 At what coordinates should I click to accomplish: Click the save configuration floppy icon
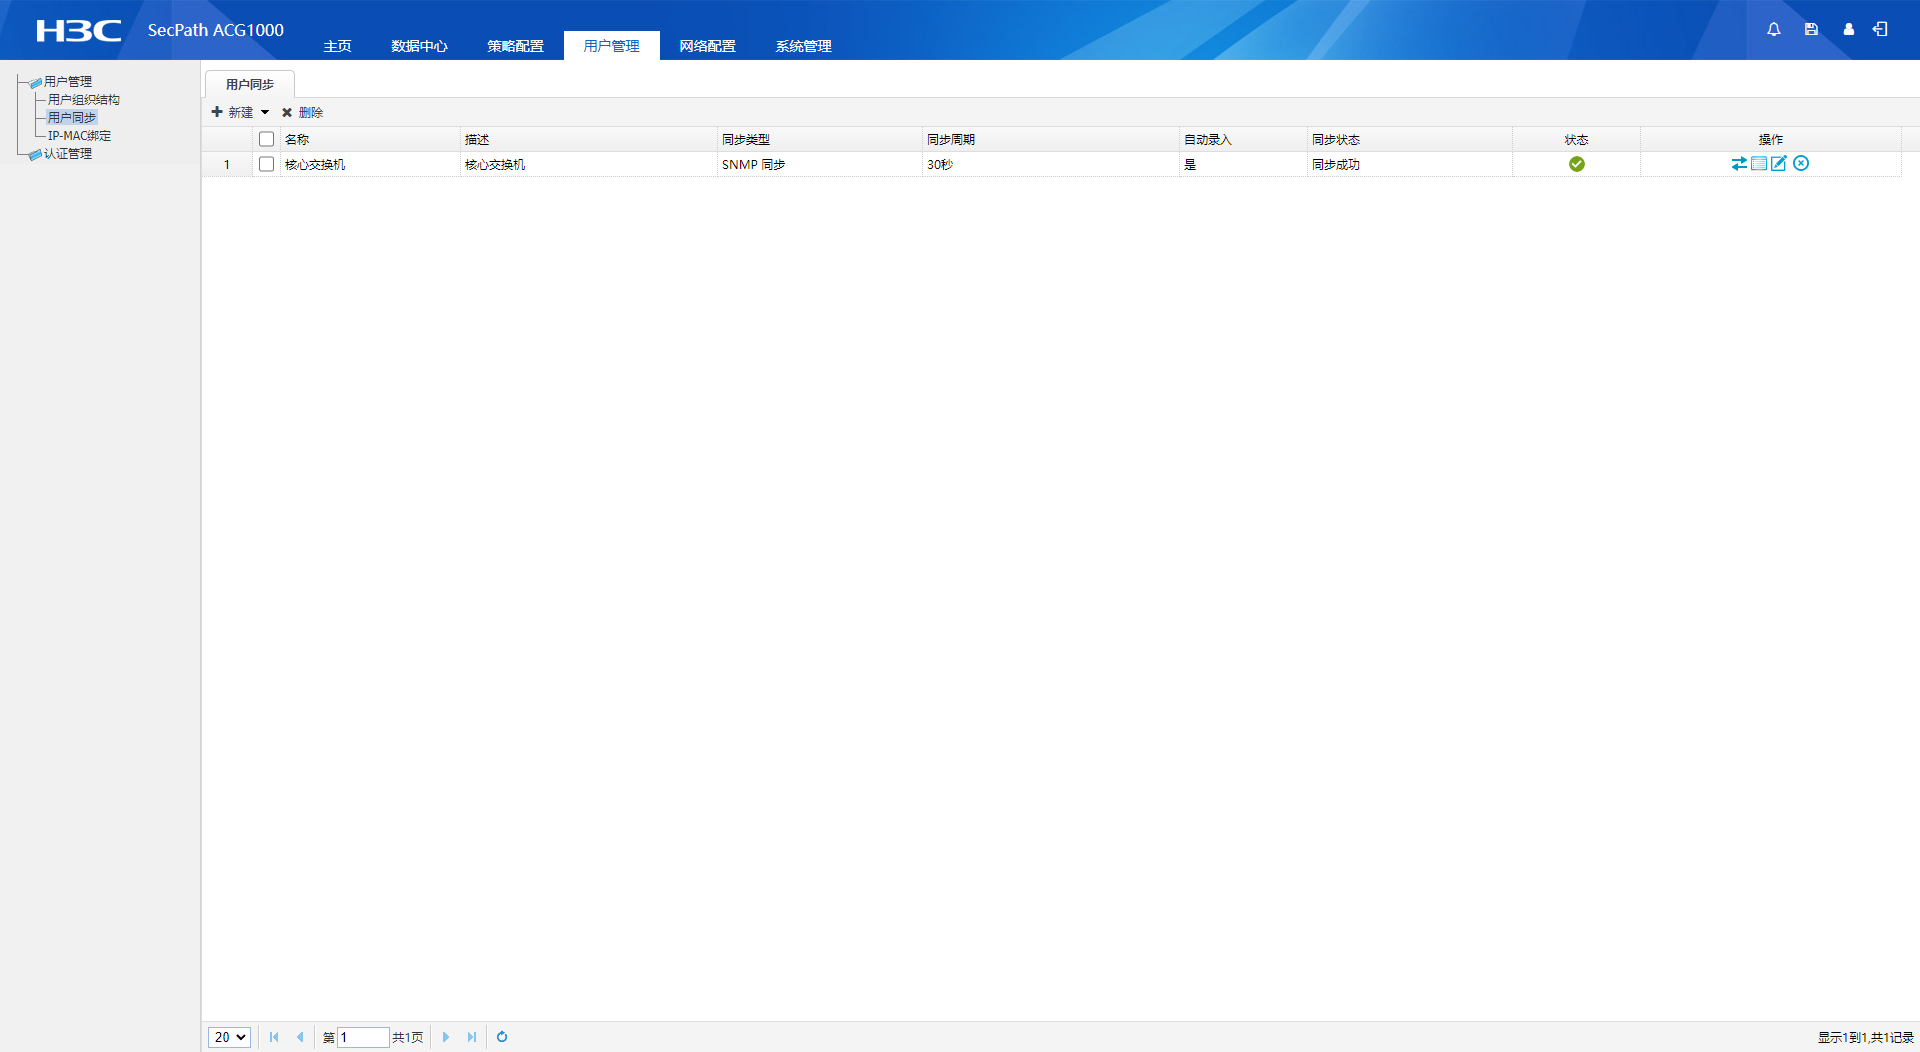(1811, 30)
